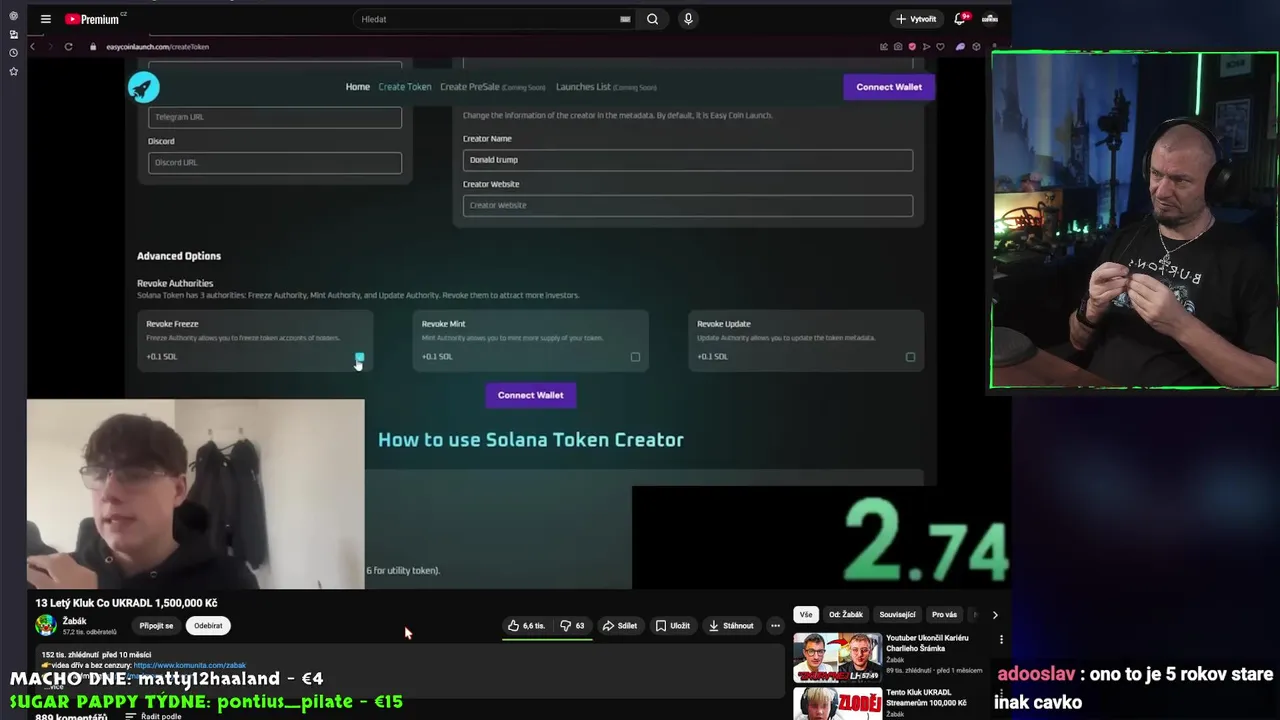Click top Connect Wallet button
Screen dimensions: 1280x720
point(889,87)
